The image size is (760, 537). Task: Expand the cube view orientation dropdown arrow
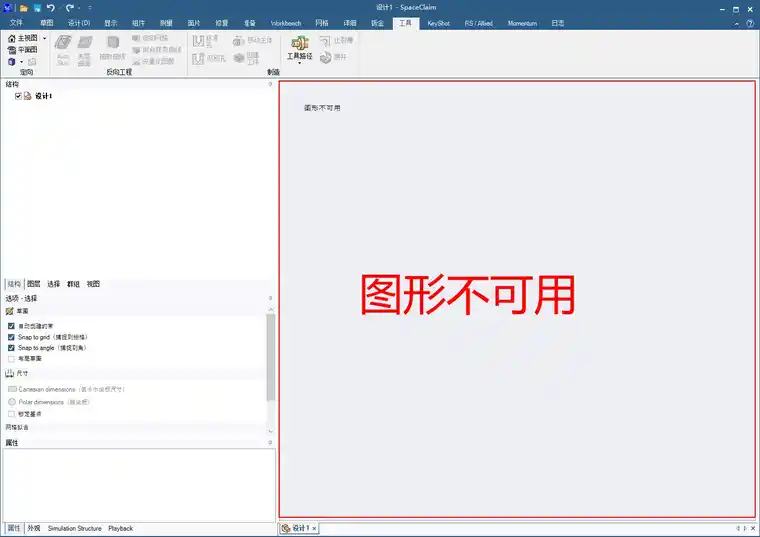21,62
